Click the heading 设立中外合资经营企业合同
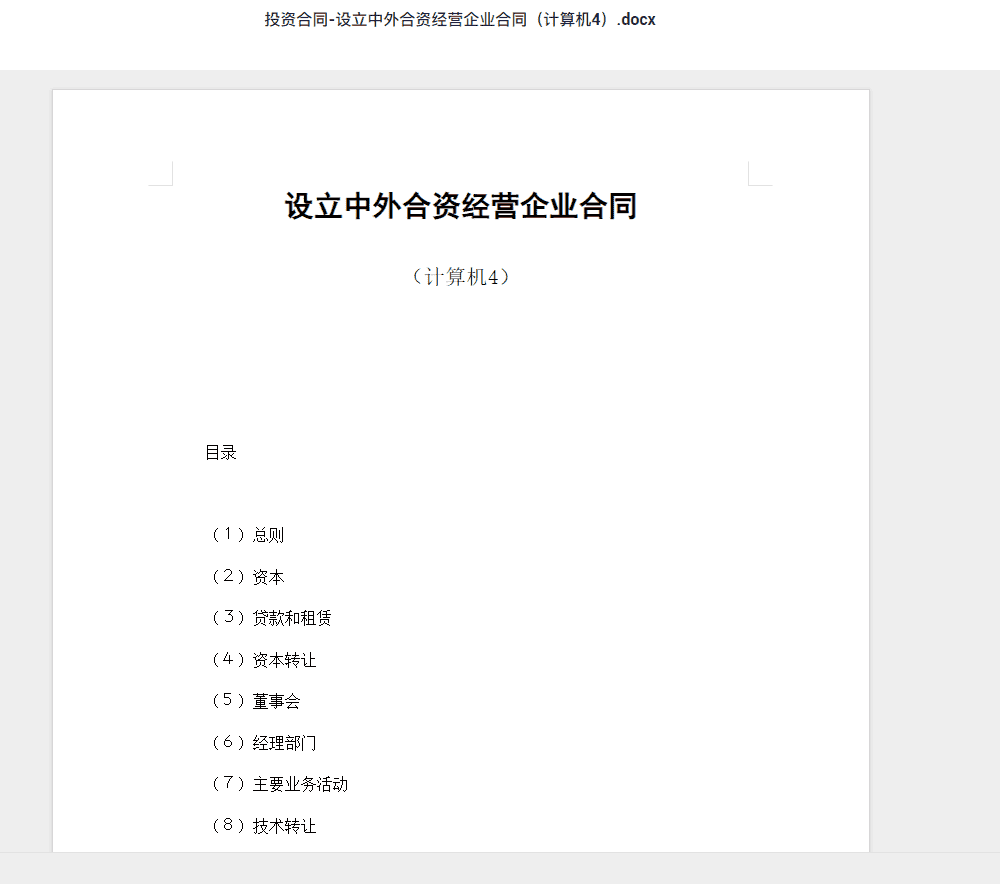Image resolution: width=1000 pixels, height=890 pixels. click(460, 206)
